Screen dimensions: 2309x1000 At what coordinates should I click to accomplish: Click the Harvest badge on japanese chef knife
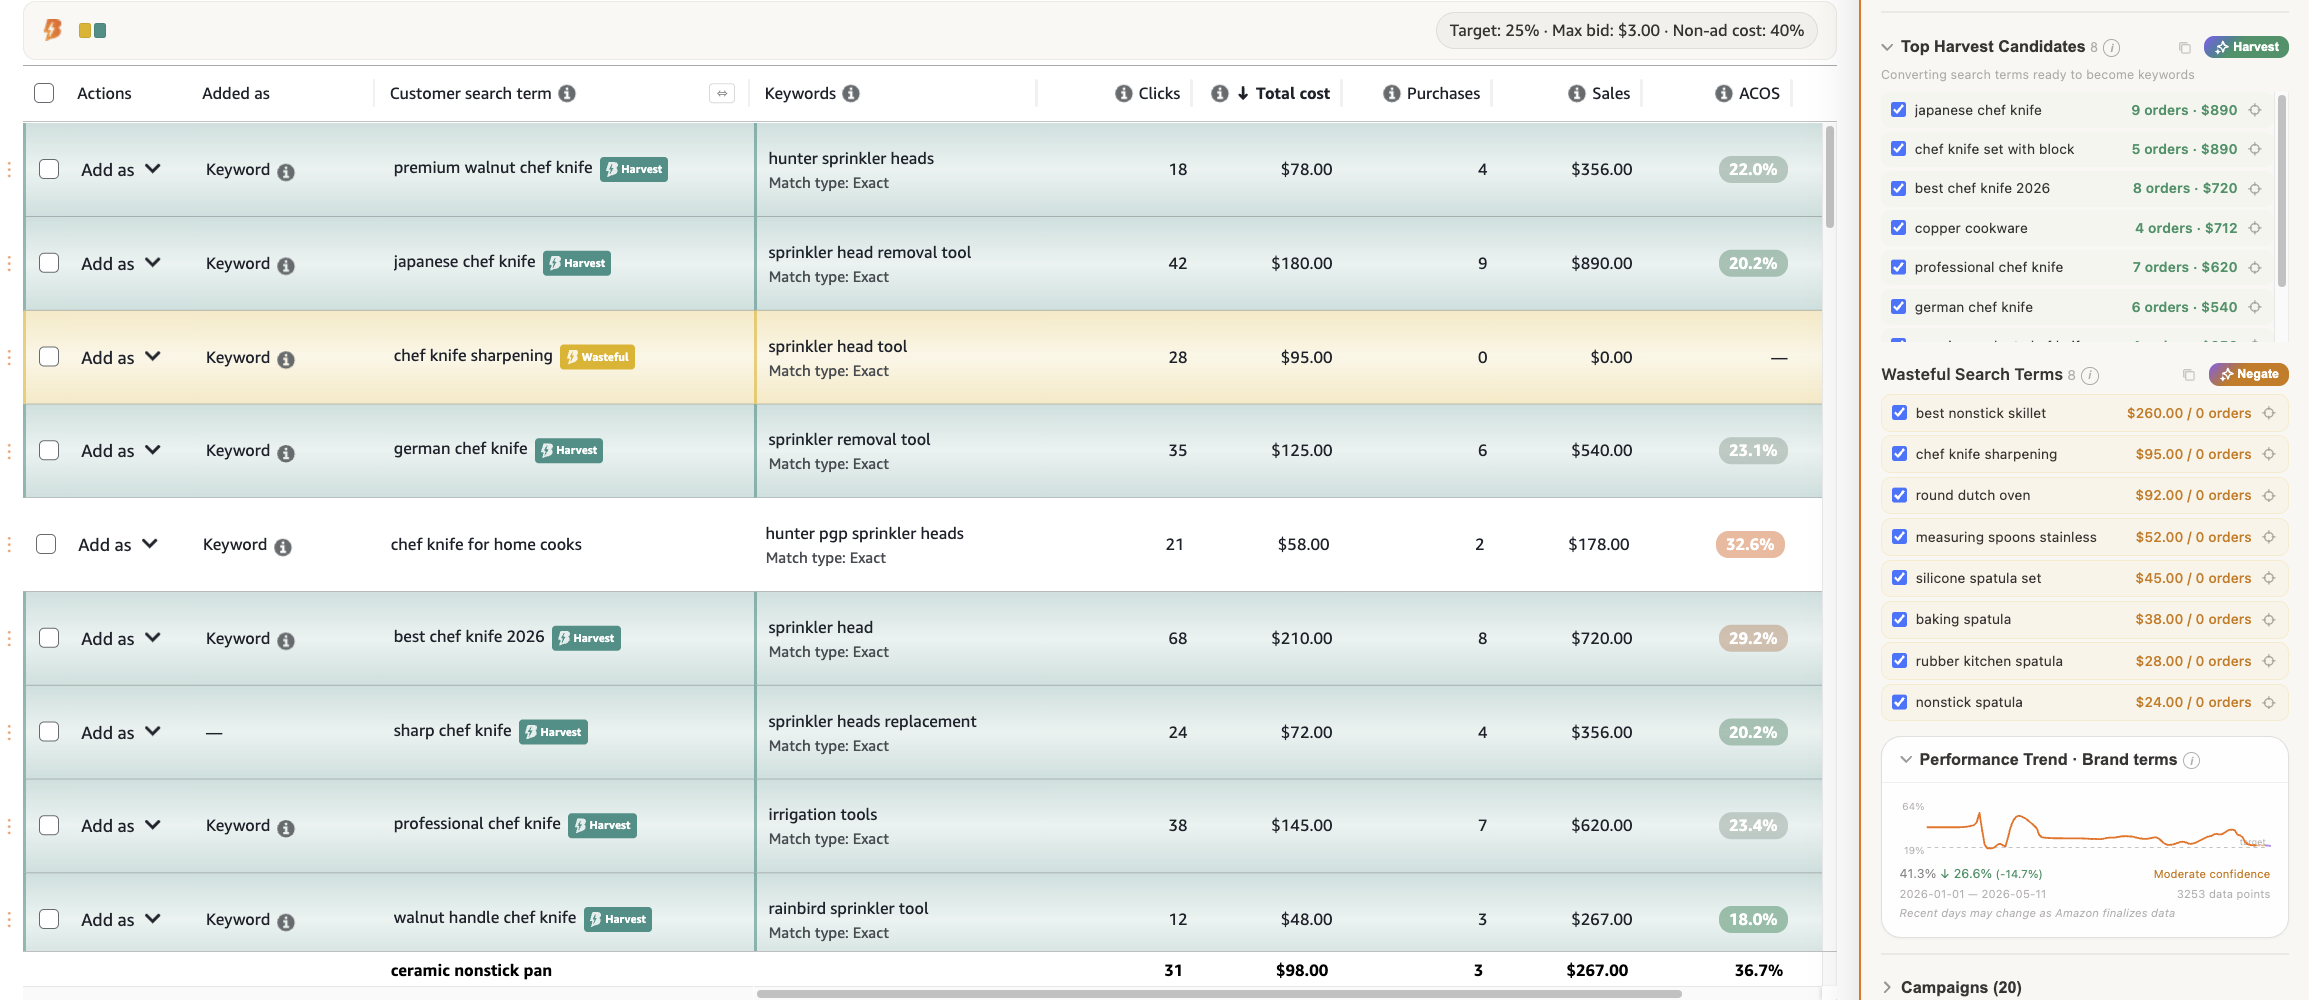pyautogui.click(x=577, y=263)
